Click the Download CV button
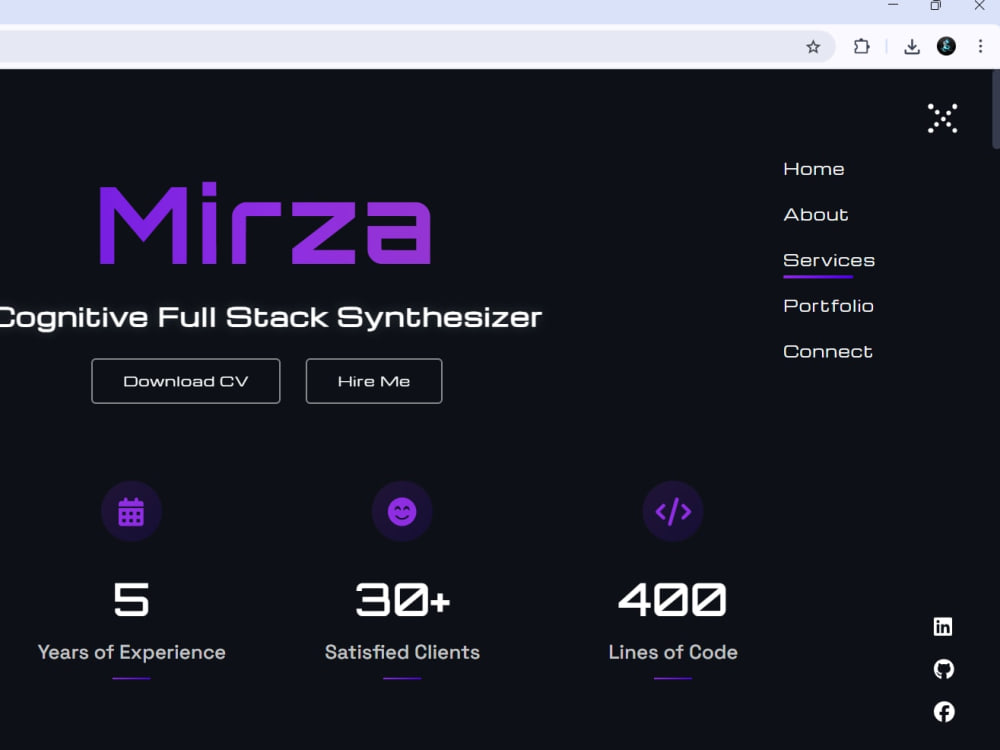Screen dimensions: 1000x750 pos(186,381)
